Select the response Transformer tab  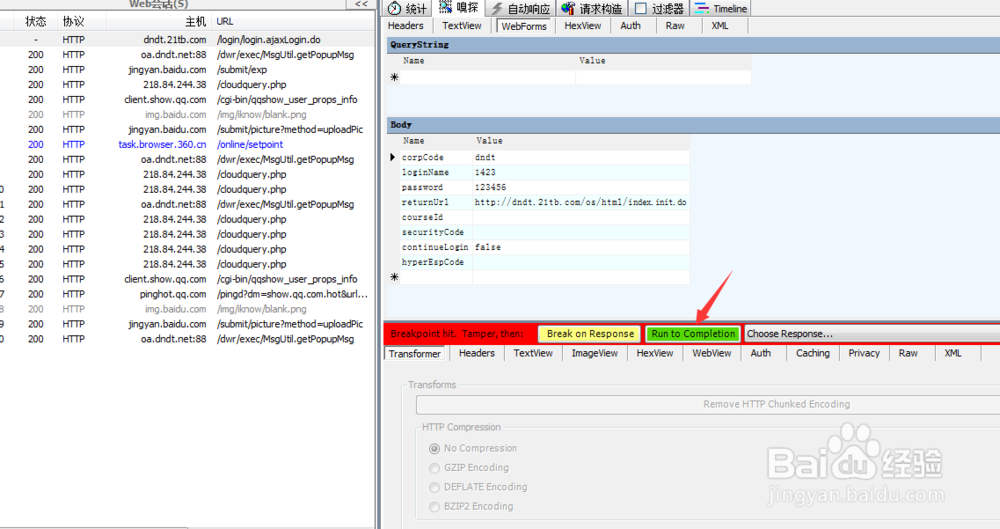pos(415,354)
